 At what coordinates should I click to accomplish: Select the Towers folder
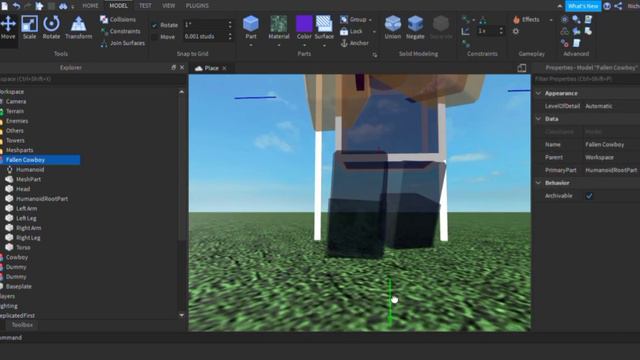point(15,140)
